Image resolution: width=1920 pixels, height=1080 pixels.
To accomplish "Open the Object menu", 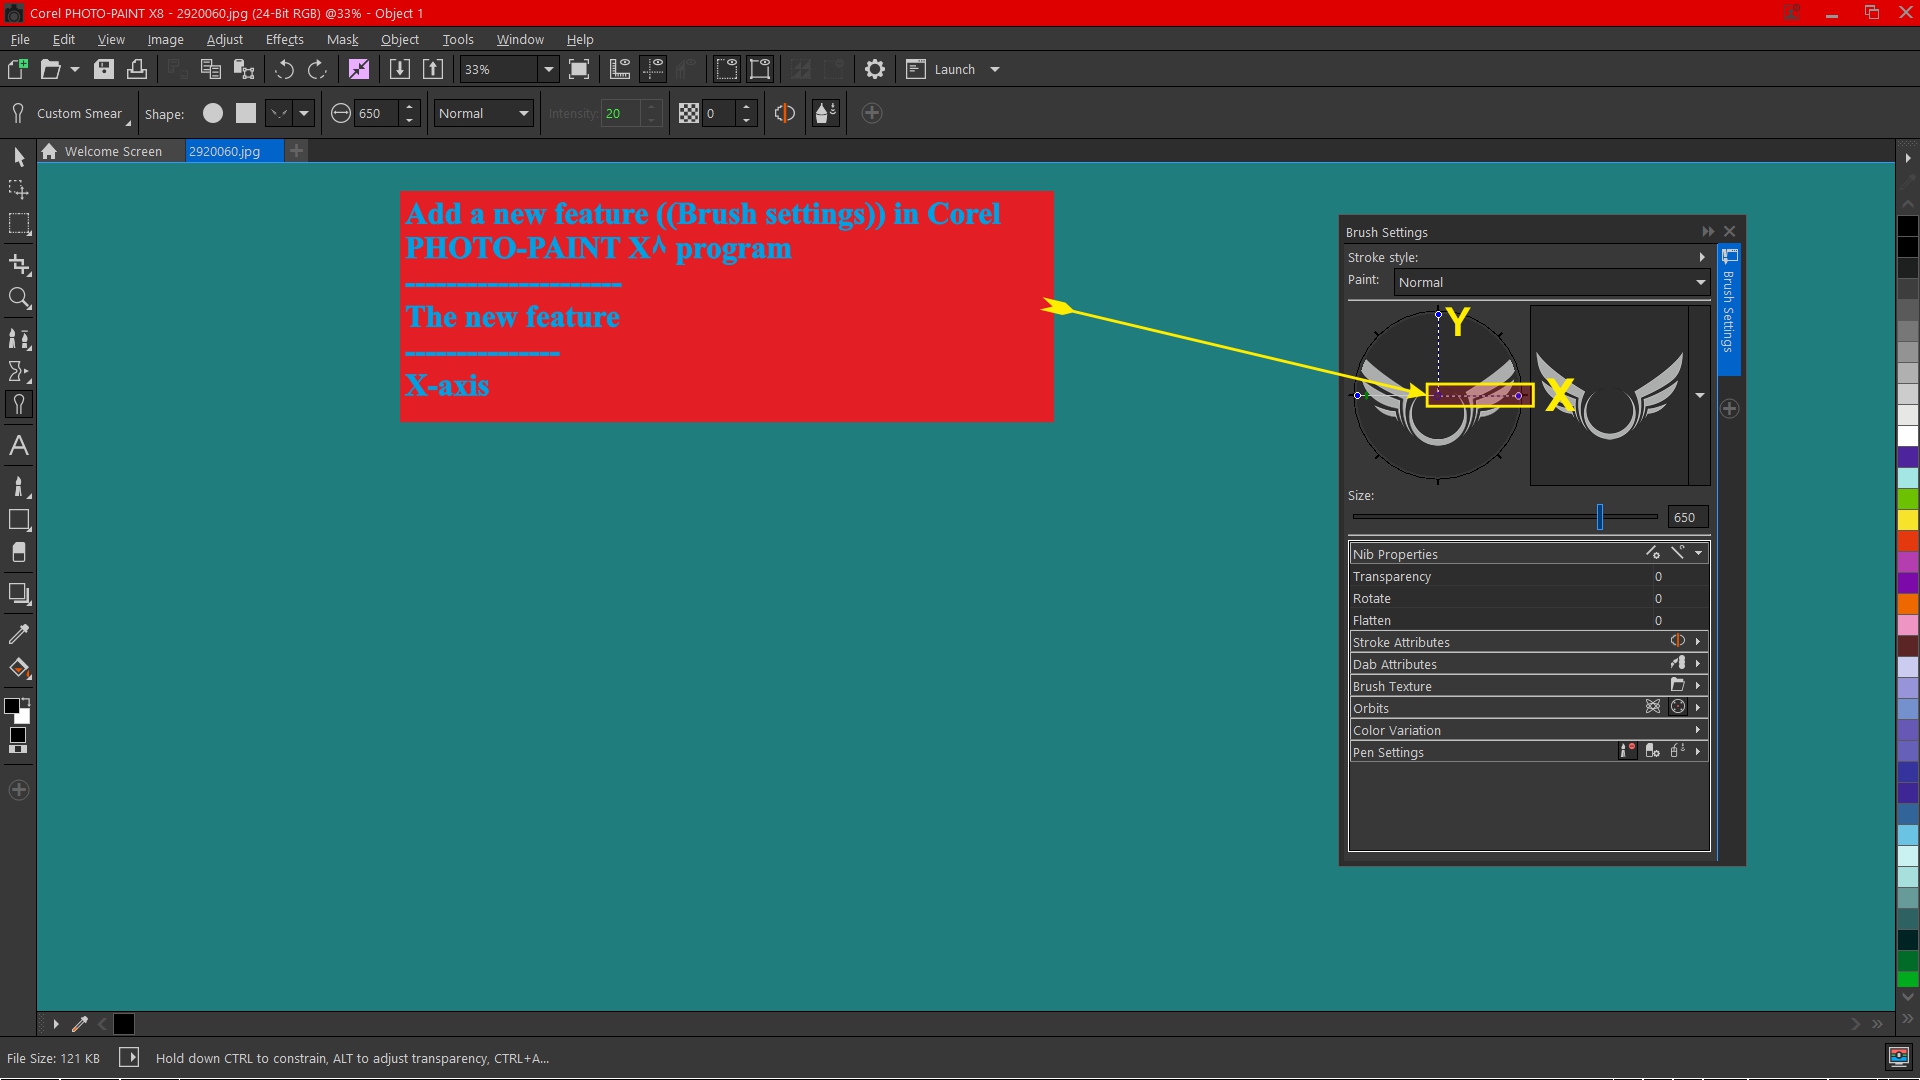I will 399,39.
